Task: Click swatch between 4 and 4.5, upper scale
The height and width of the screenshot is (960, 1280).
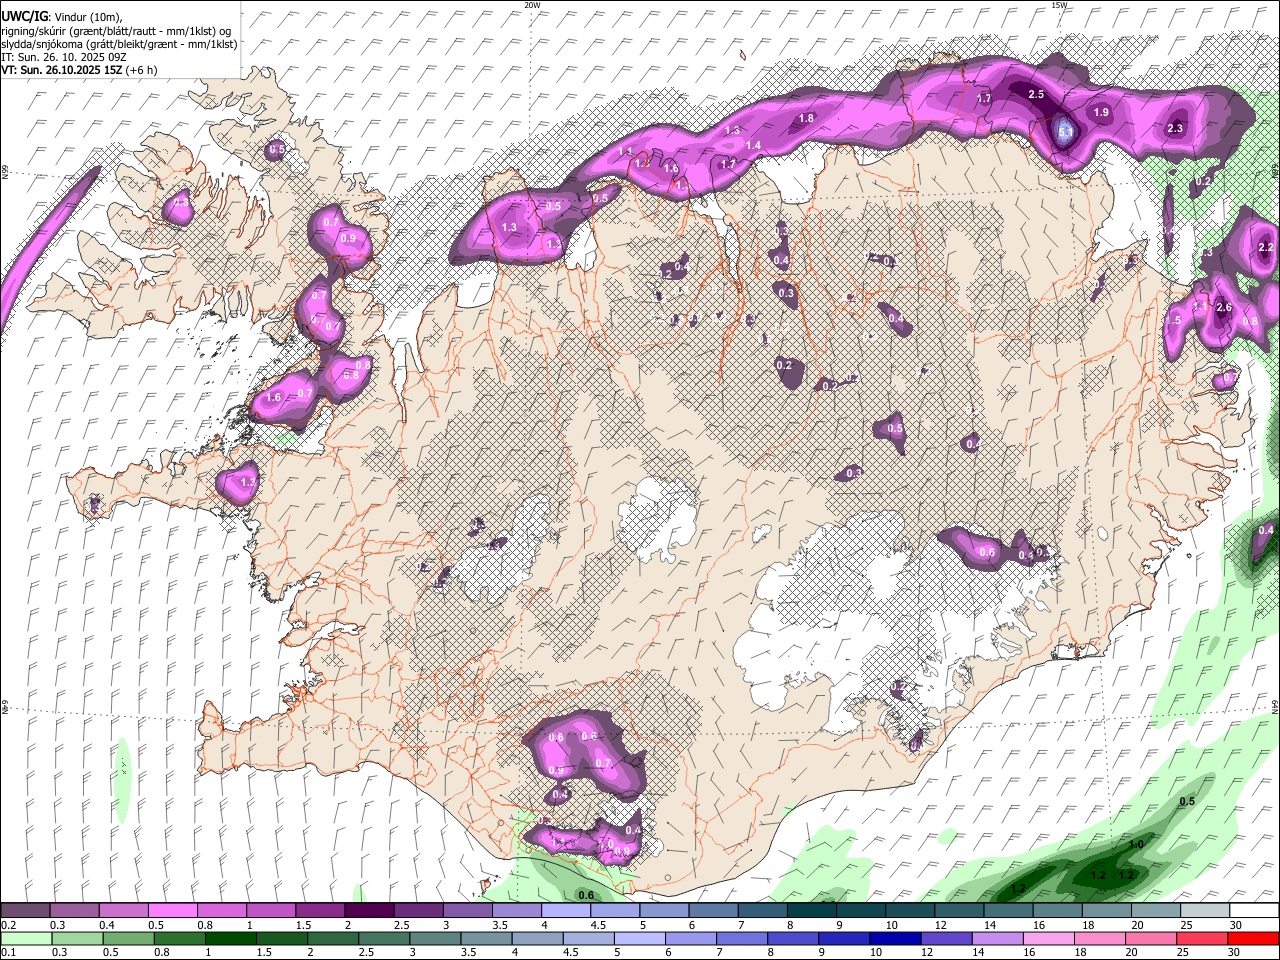Action: point(566,911)
